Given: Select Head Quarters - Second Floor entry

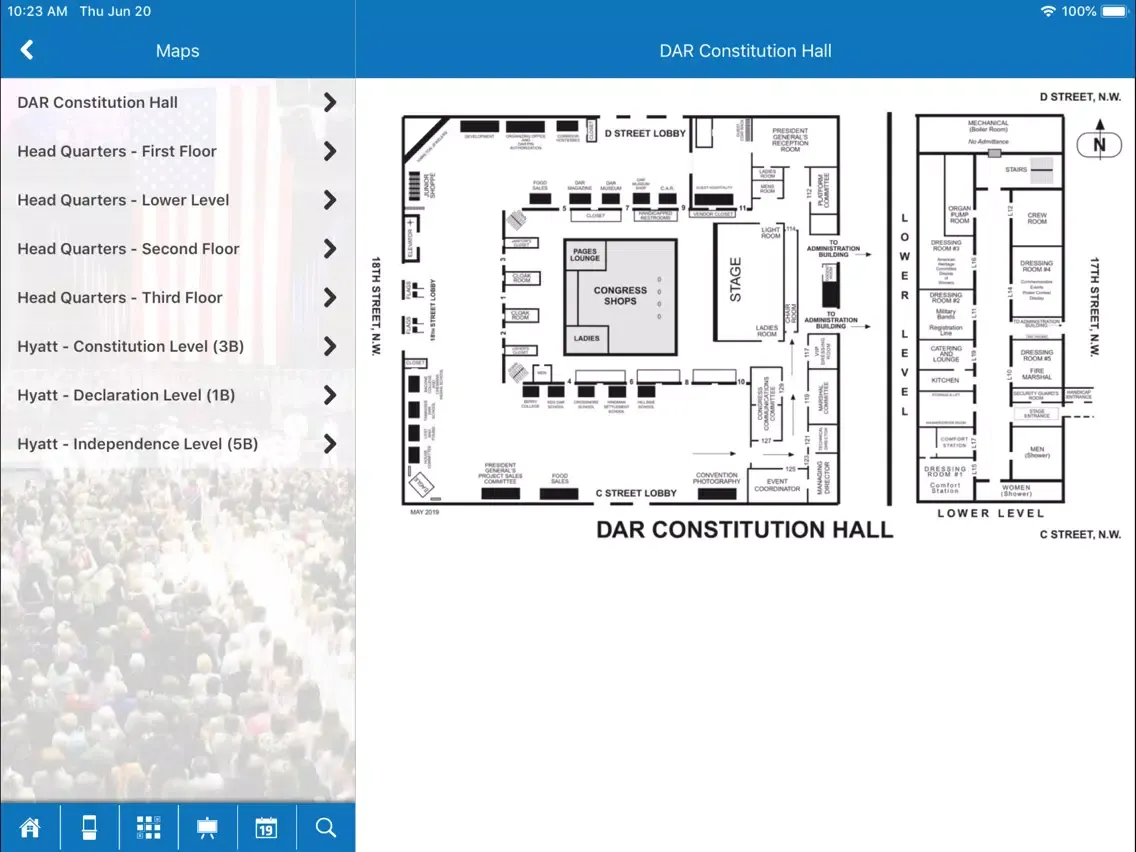Looking at the screenshot, I should coord(178,248).
